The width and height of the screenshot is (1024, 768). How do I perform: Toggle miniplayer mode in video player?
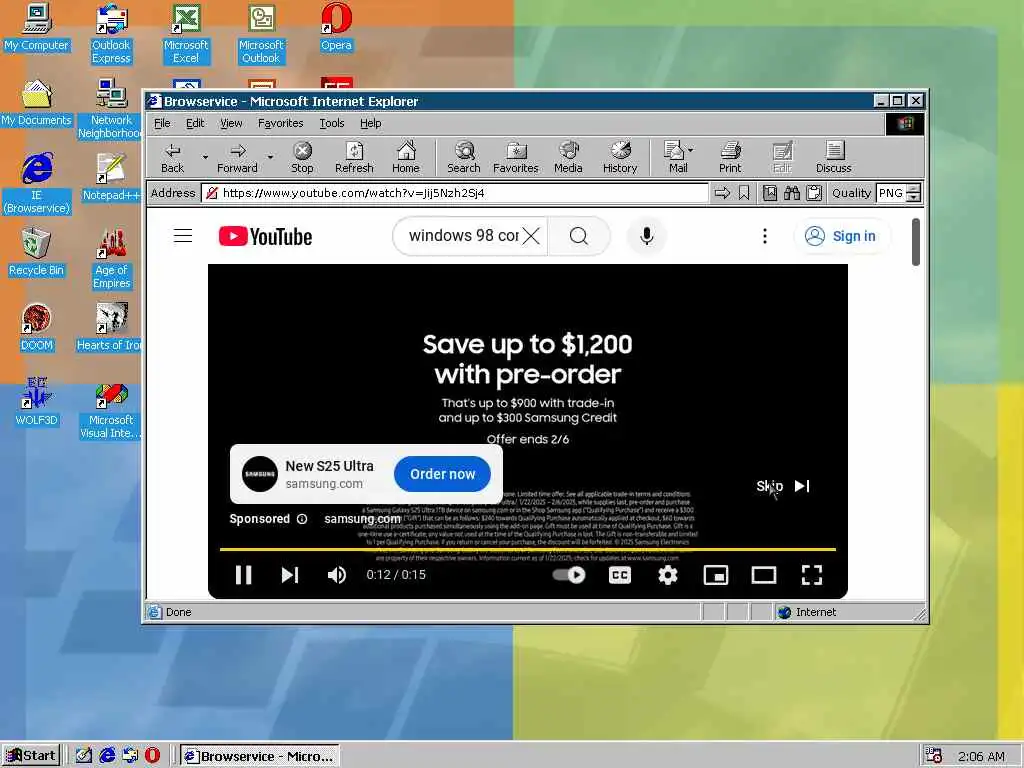tap(716, 575)
